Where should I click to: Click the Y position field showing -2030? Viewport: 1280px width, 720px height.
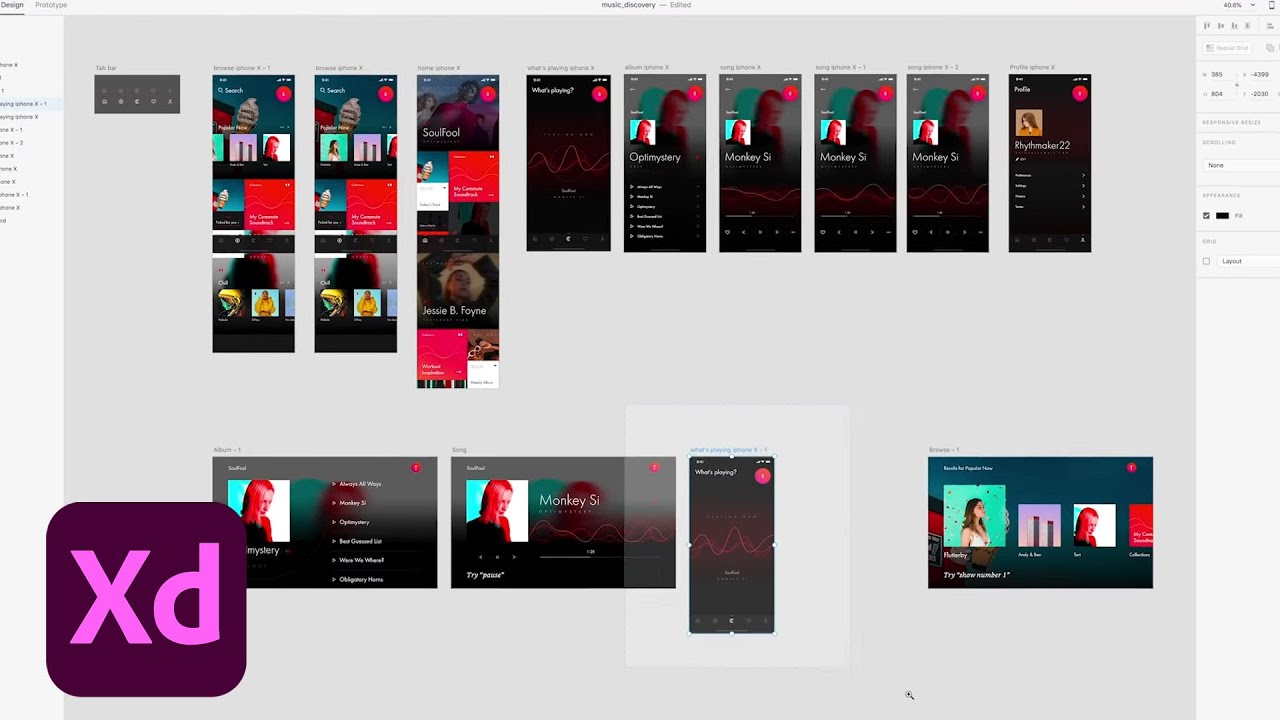pos(1263,94)
